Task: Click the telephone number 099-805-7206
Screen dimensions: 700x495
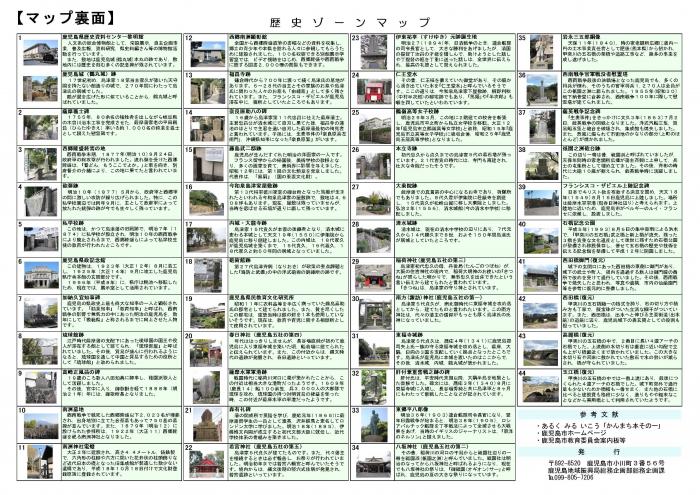Action: pos(571,477)
